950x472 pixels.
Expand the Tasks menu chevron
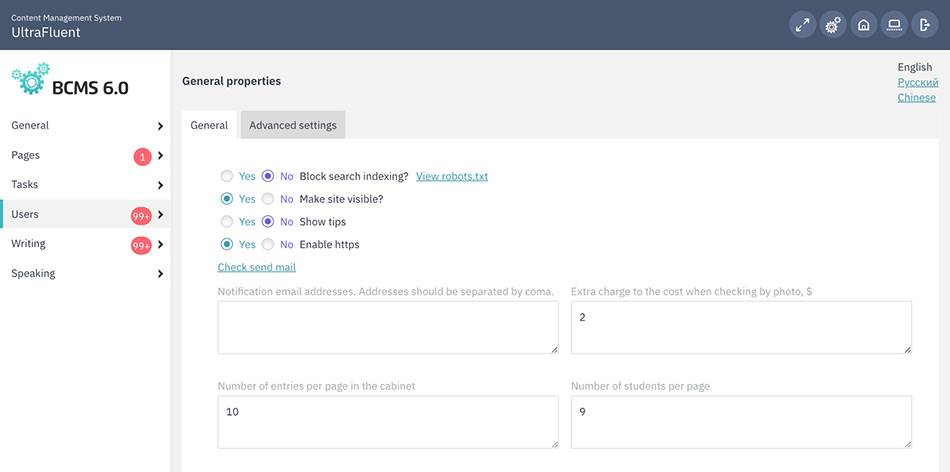pyautogui.click(x=161, y=185)
